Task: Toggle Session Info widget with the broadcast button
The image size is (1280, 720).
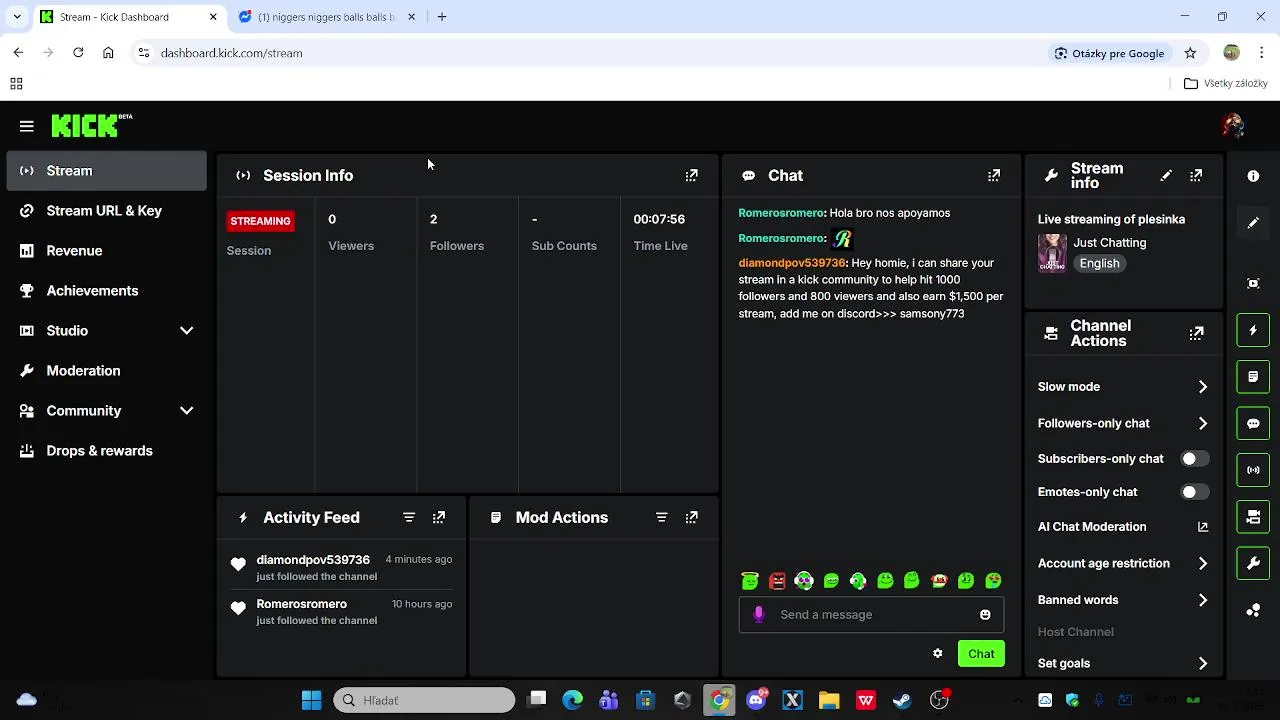Action: (1253, 470)
